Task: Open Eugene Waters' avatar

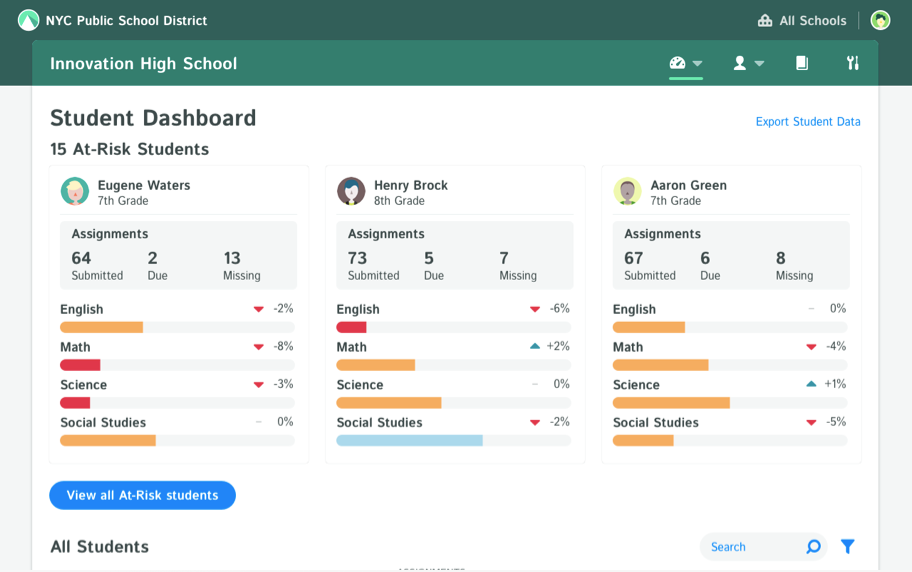Action: 75,191
